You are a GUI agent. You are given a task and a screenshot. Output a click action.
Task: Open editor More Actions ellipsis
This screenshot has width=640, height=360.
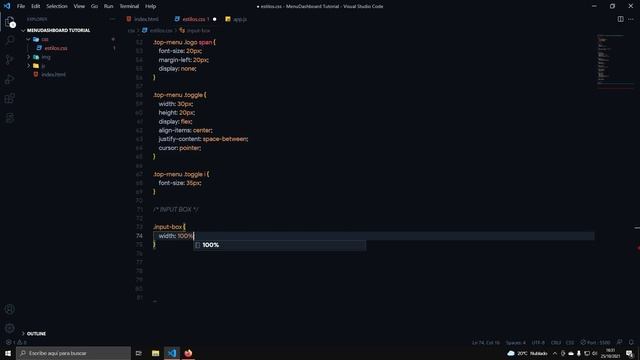[631, 19]
